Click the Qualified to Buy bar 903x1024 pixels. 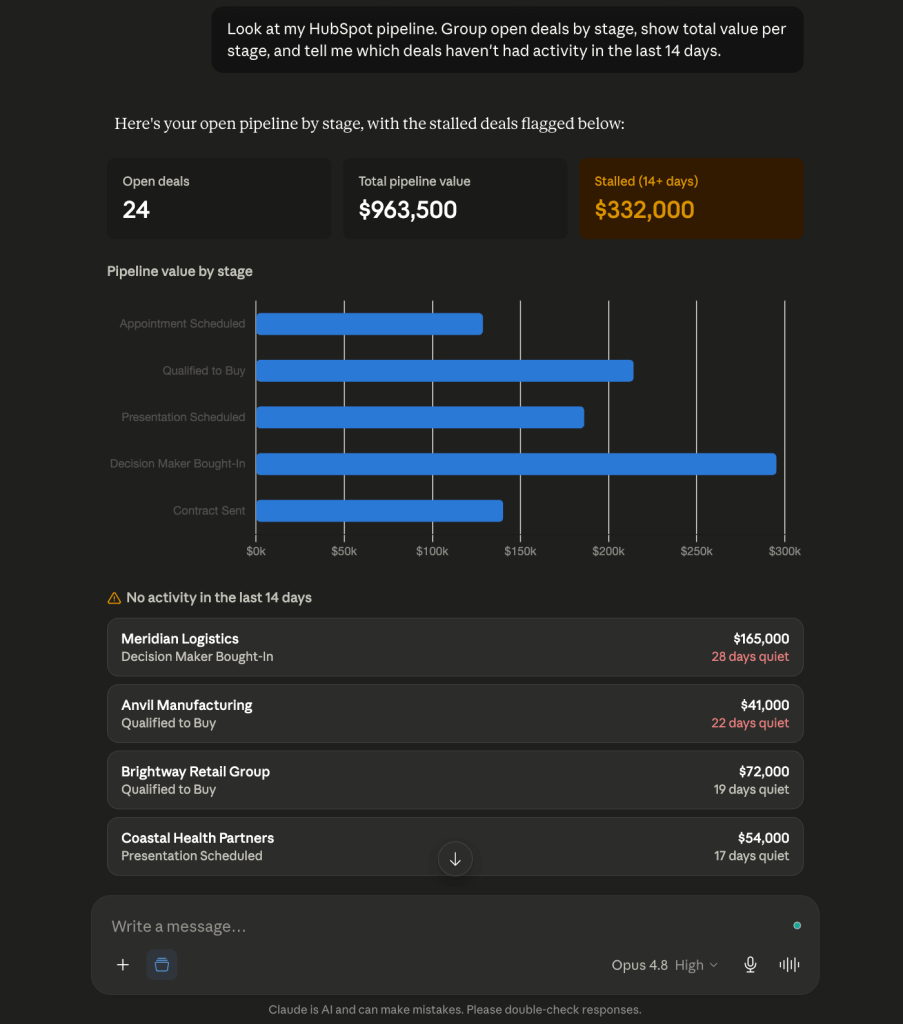[x=445, y=370]
